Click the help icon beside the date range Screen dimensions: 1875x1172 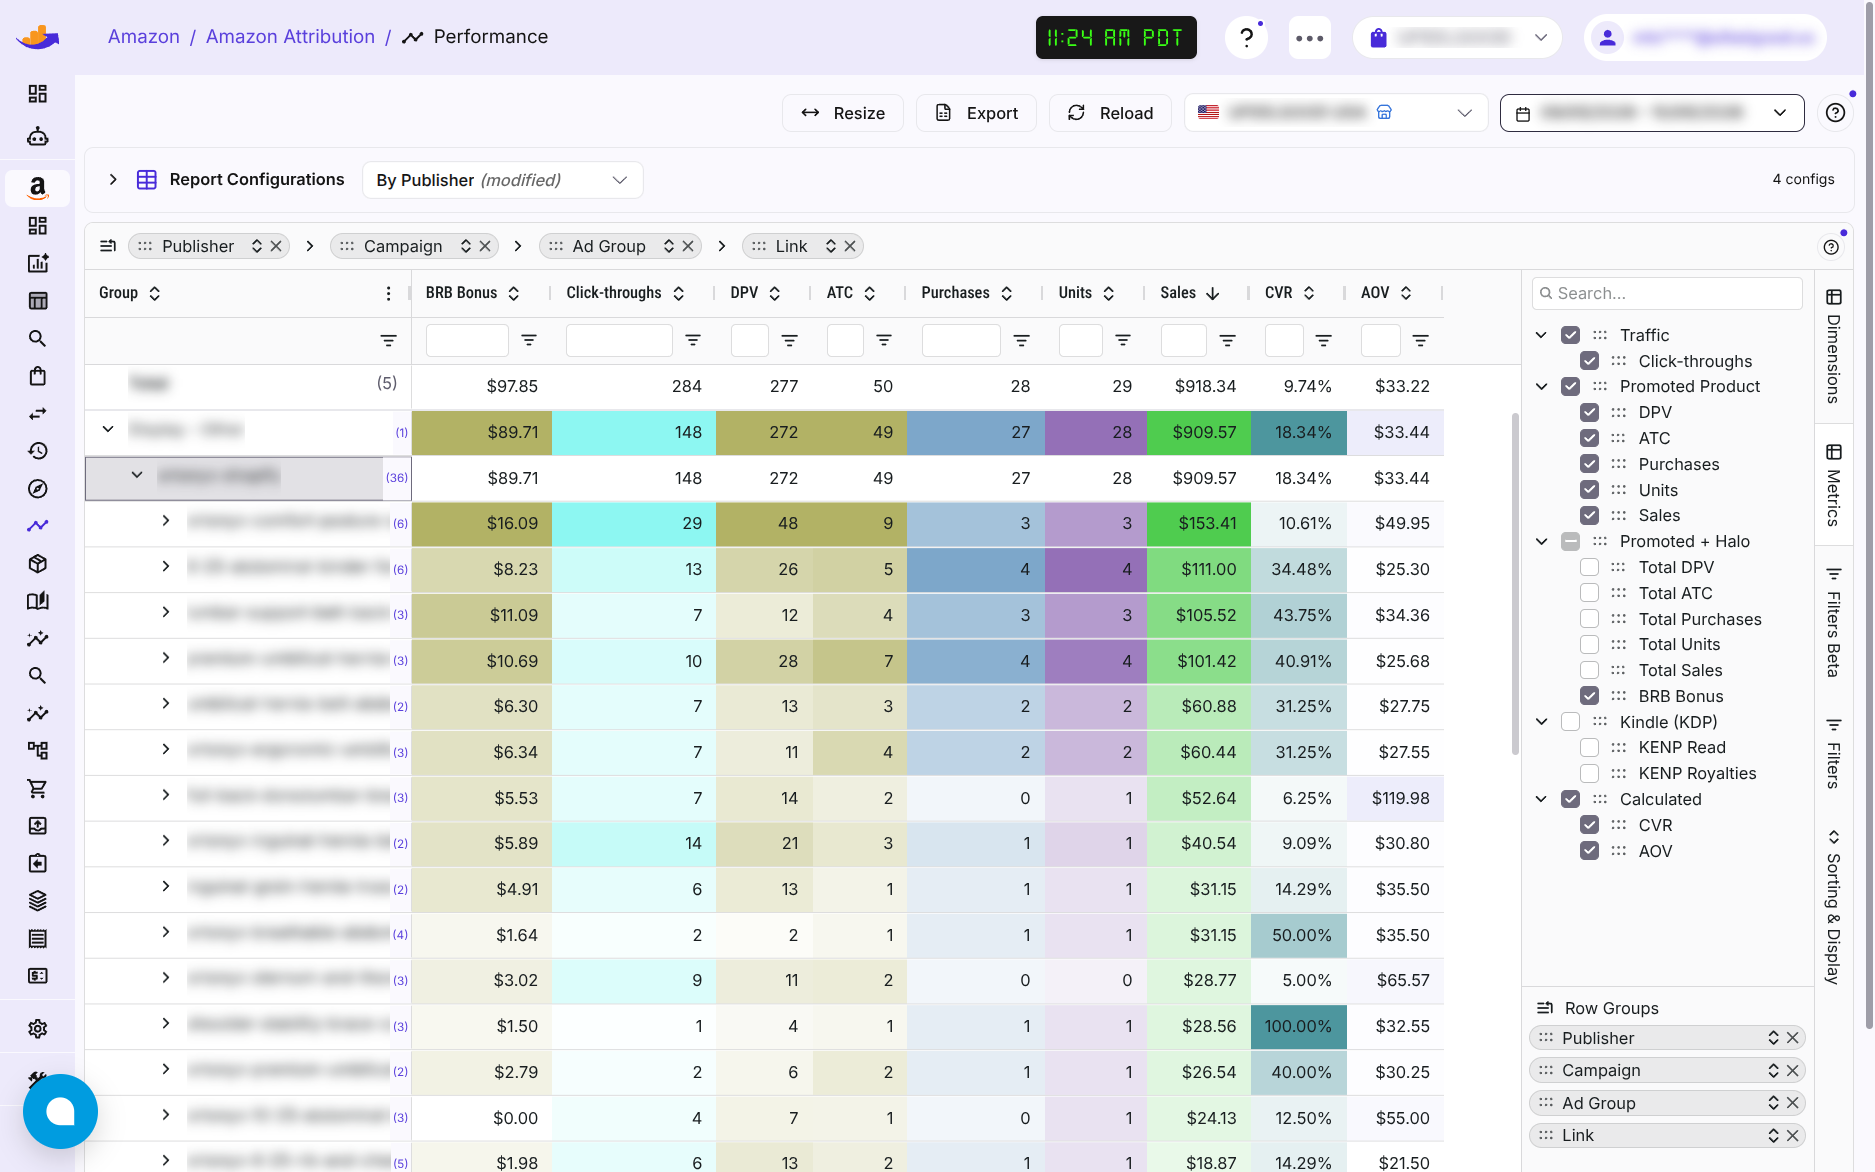(x=1835, y=113)
